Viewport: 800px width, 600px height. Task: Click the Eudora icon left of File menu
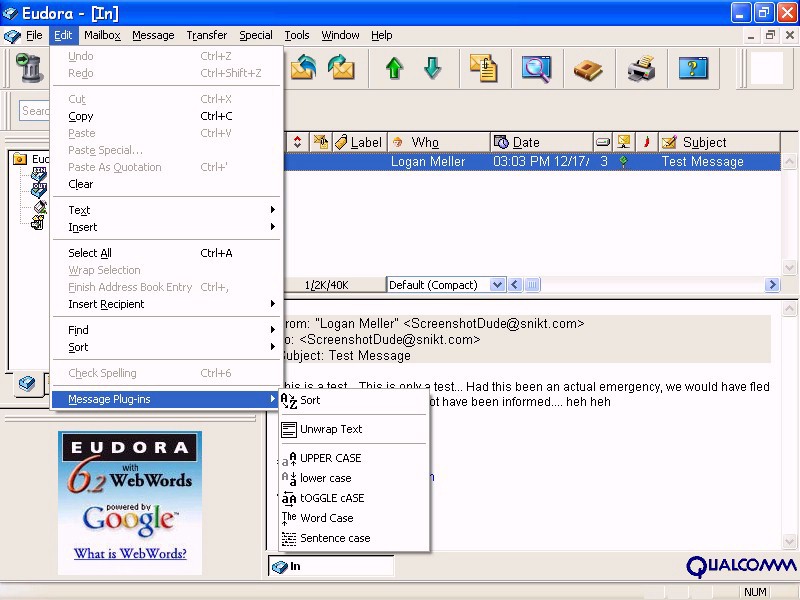pos(12,36)
